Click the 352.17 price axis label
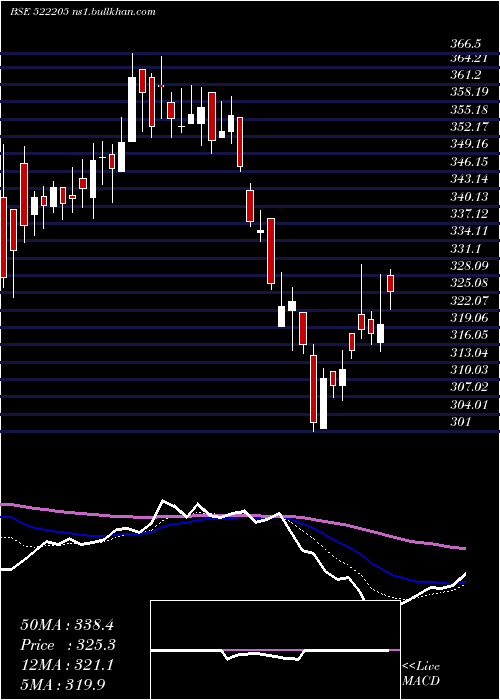This screenshot has width=500, height=700. pos(469,127)
